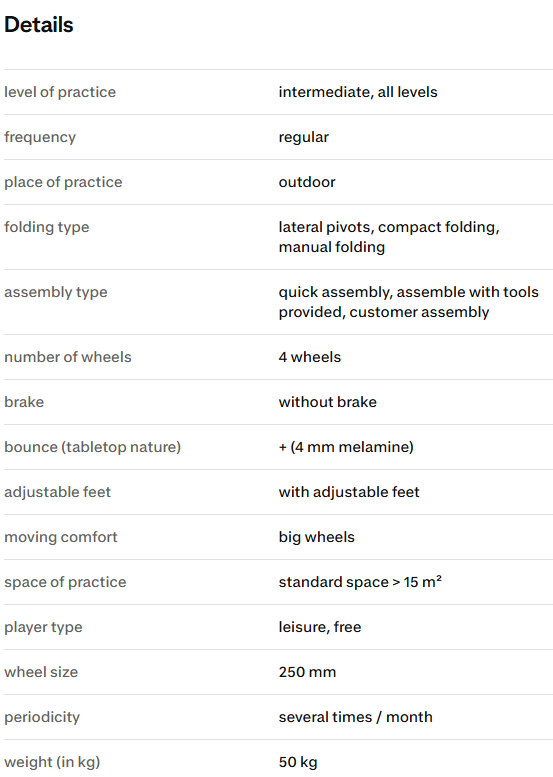Click the Details heading
The image size is (553, 777).
pos(39,25)
